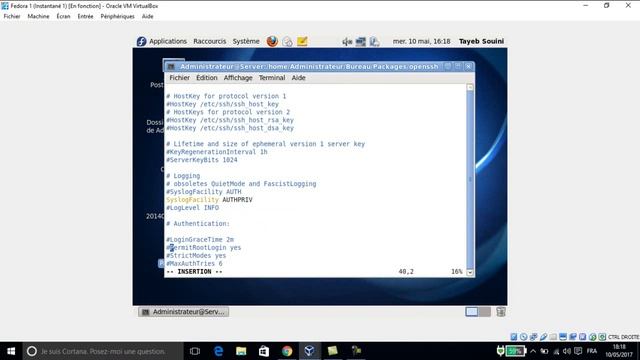Click the user switcher icon before the date
The image size is (640, 360).
tap(374, 42)
